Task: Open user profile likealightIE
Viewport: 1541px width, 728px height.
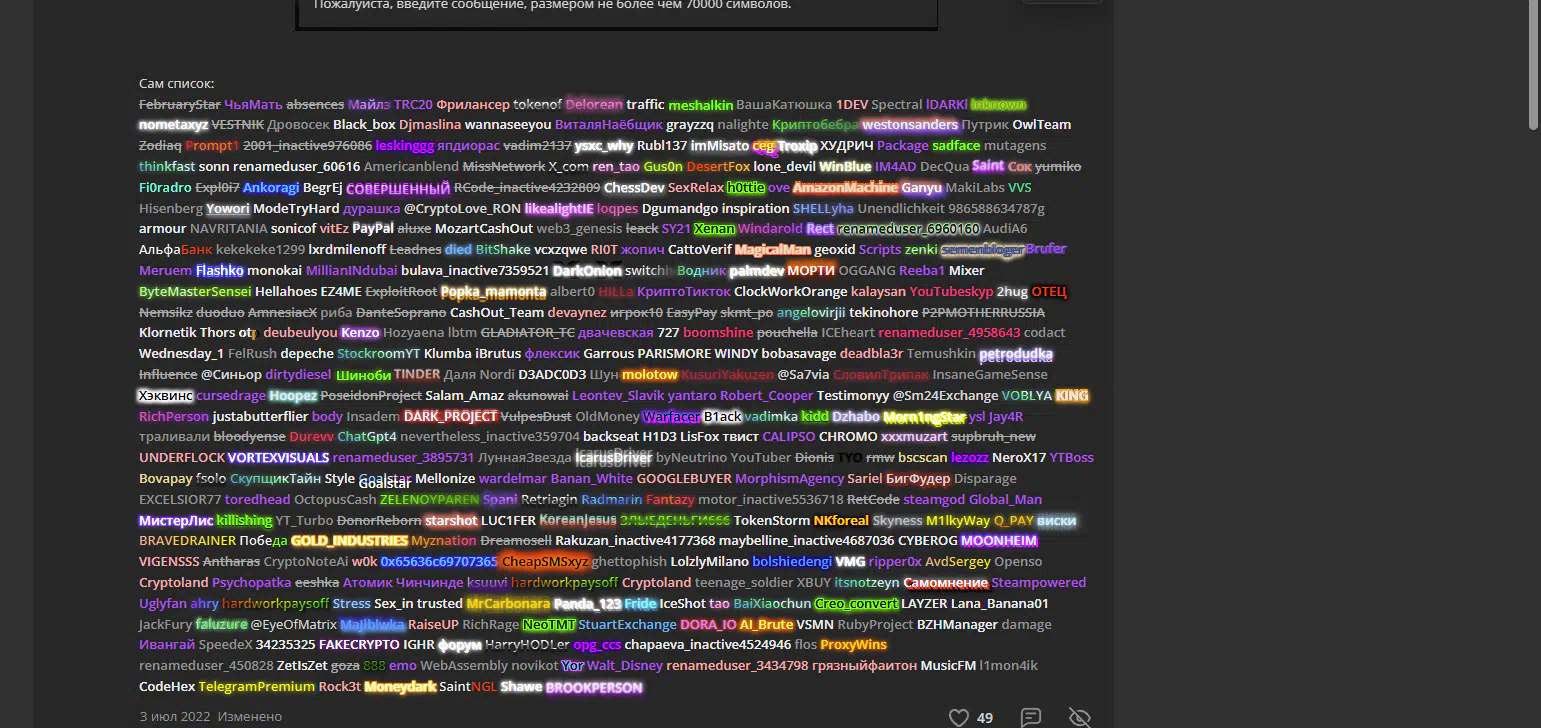Action: 559,208
